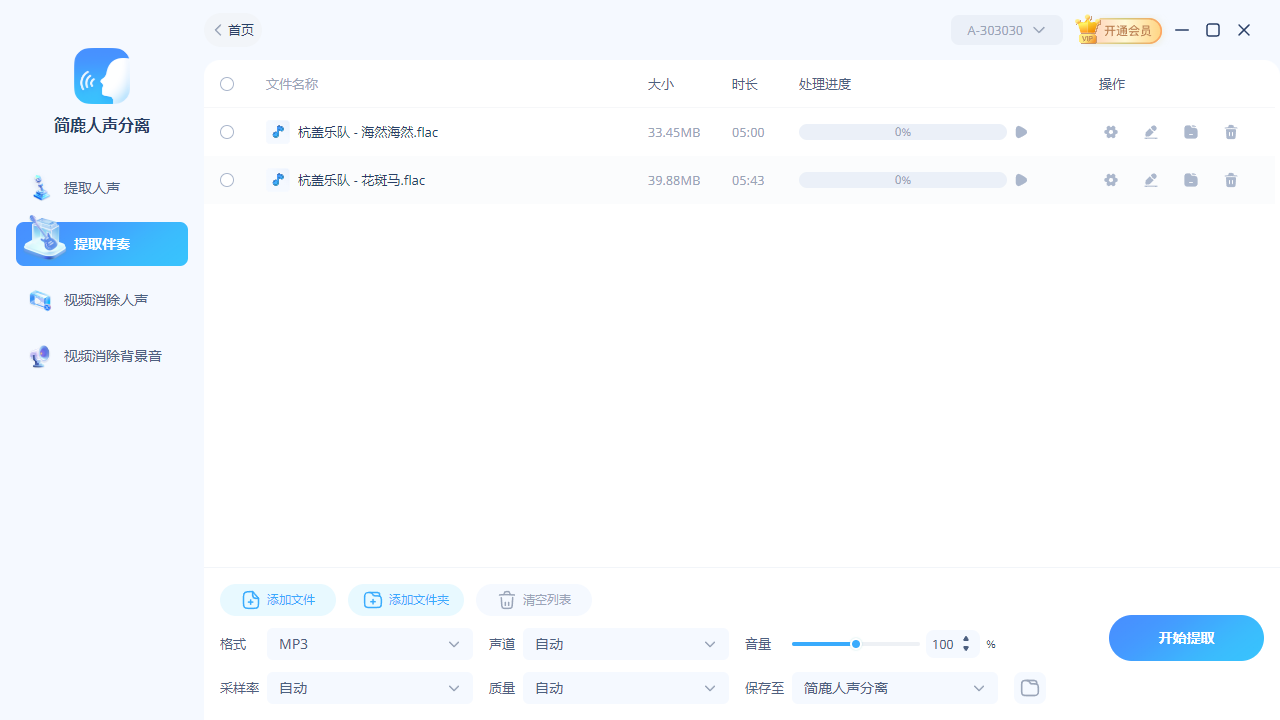Select the checkbox for 海然海然.flac
This screenshot has height=720, width=1280.
click(x=226, y=131)
